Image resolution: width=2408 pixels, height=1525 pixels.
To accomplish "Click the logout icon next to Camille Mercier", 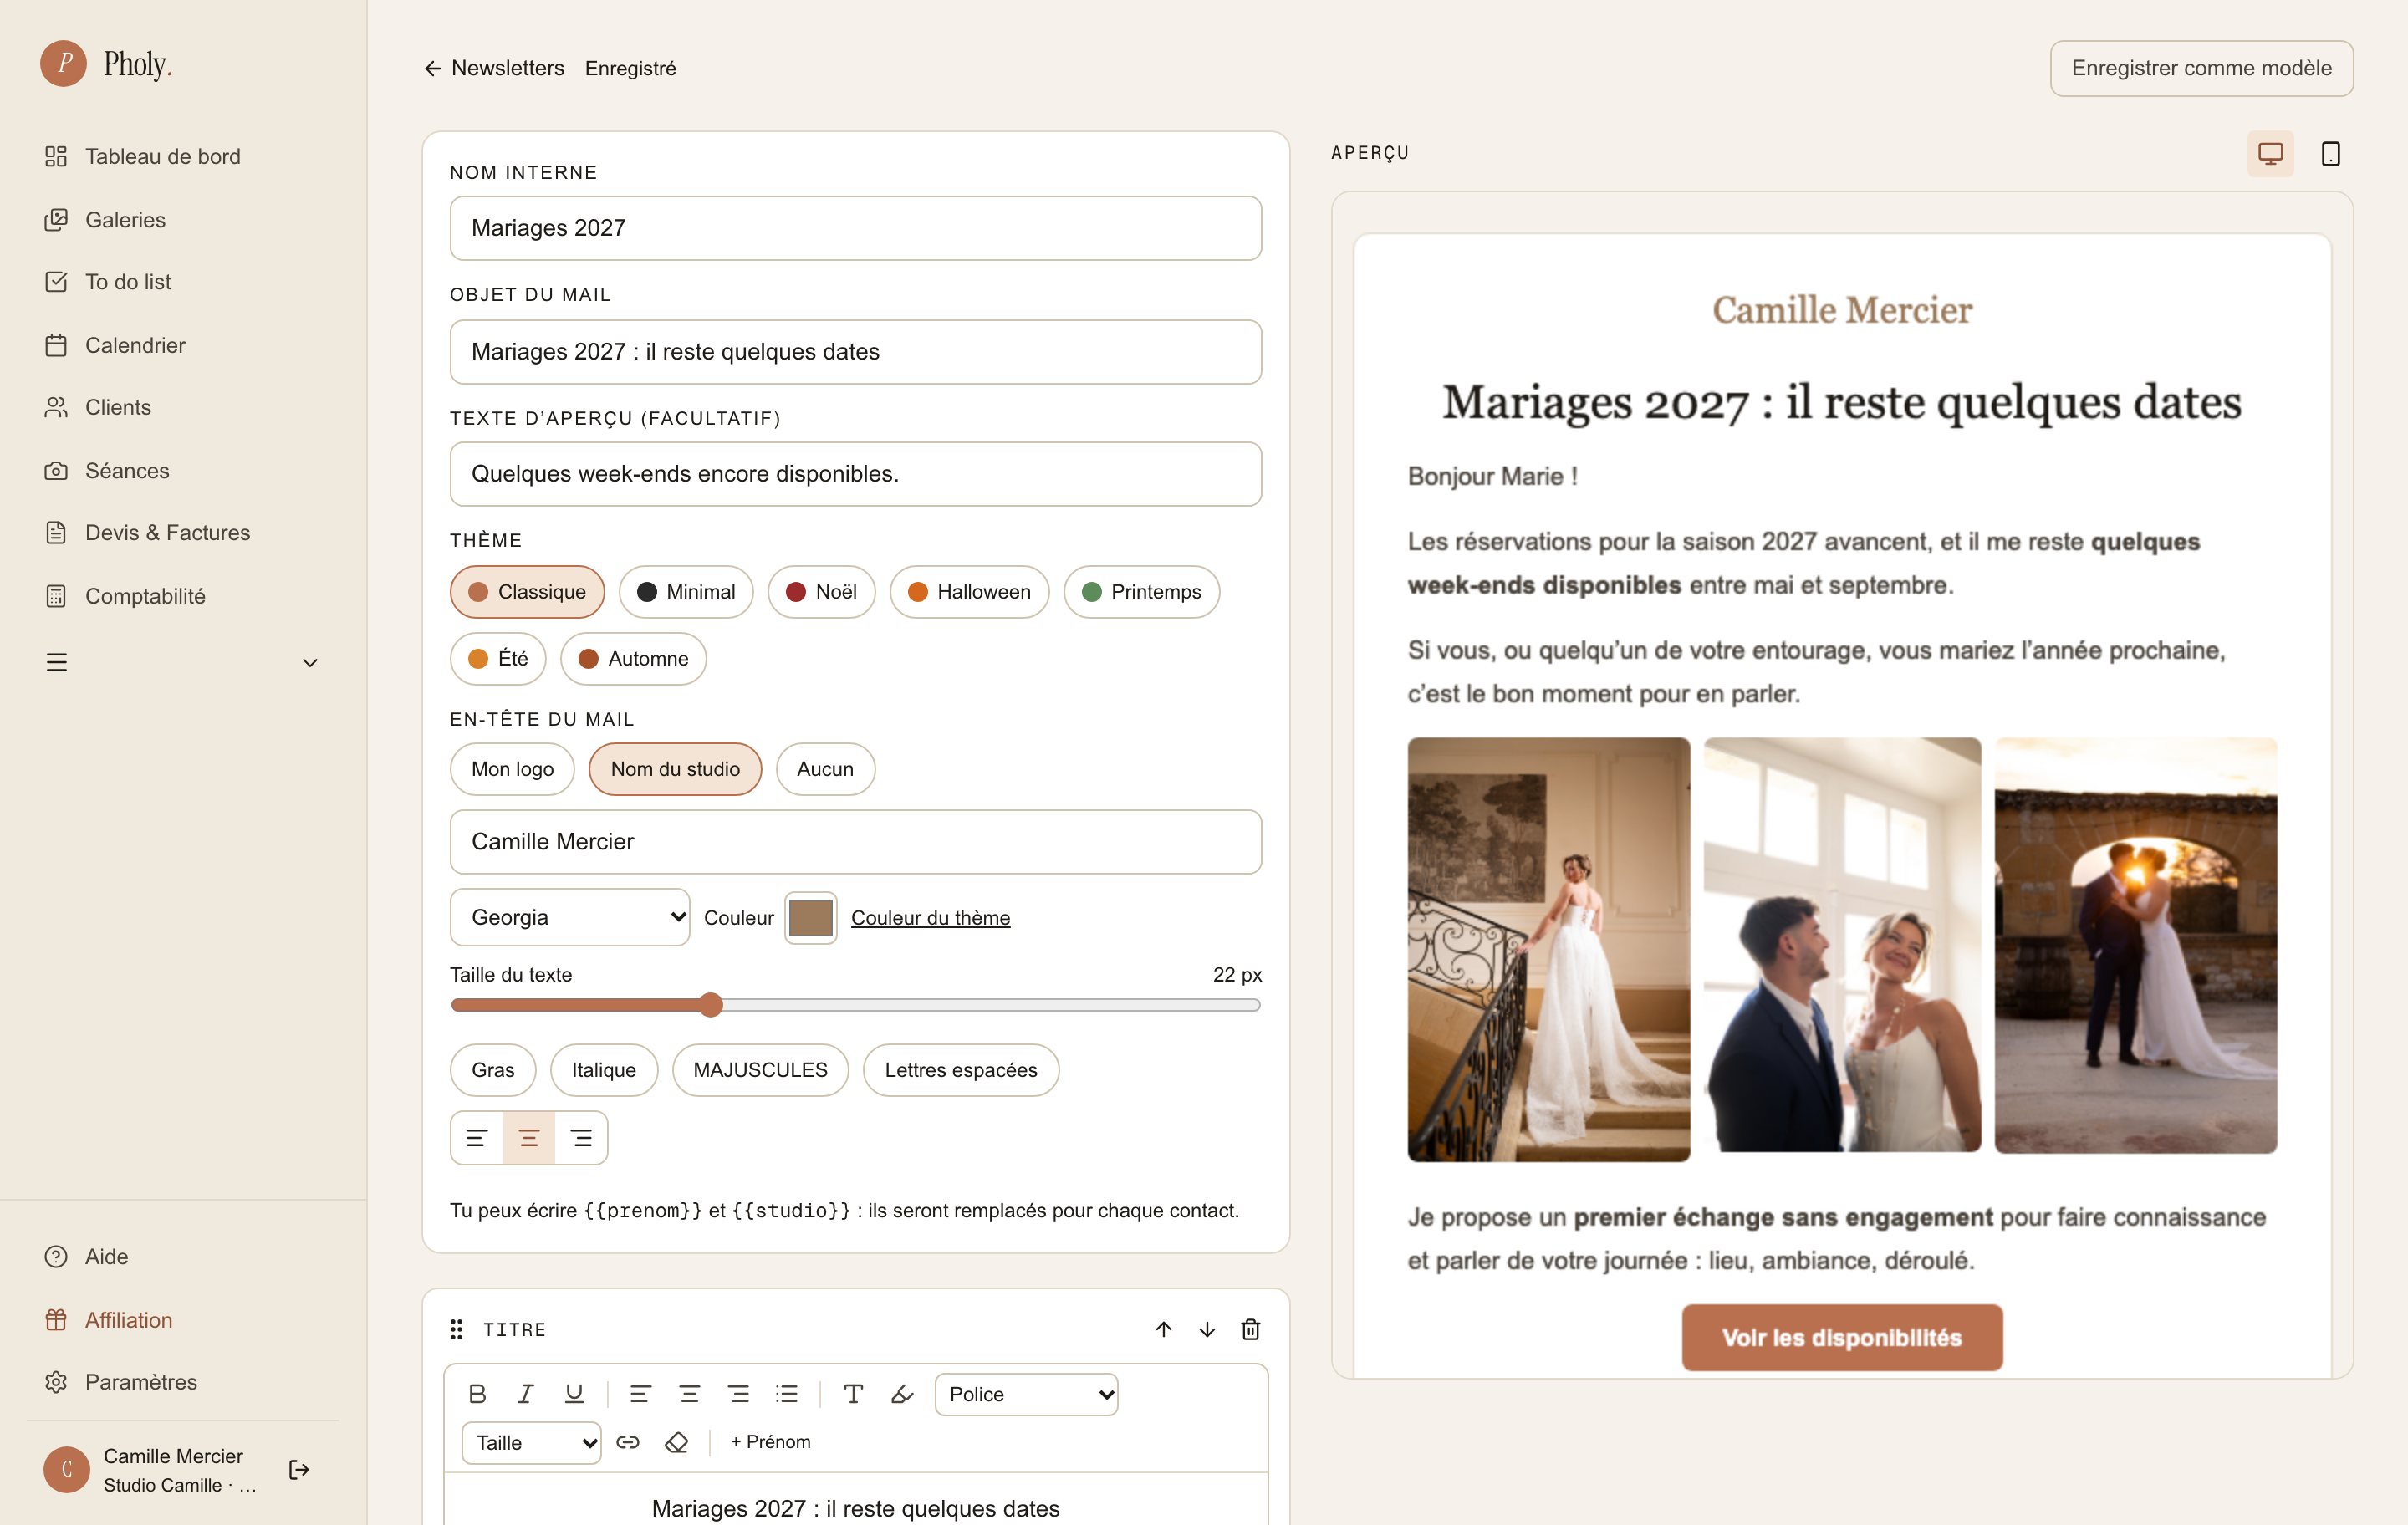I will pyautogui.click(x=299, y=1469).
